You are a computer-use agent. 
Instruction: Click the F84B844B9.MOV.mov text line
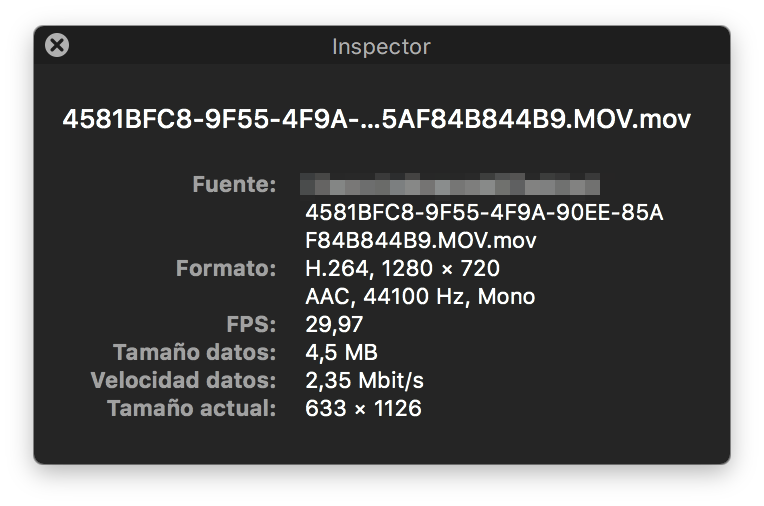(420, 241)
